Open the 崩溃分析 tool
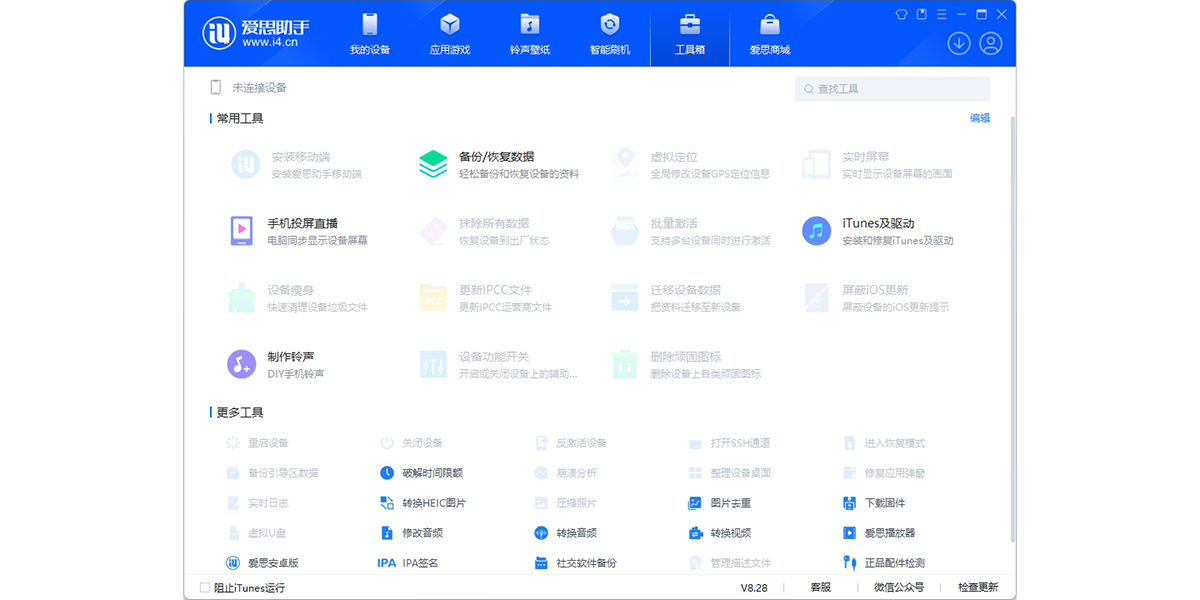The width and height of the screenshot is (1200, 600). 565,473
